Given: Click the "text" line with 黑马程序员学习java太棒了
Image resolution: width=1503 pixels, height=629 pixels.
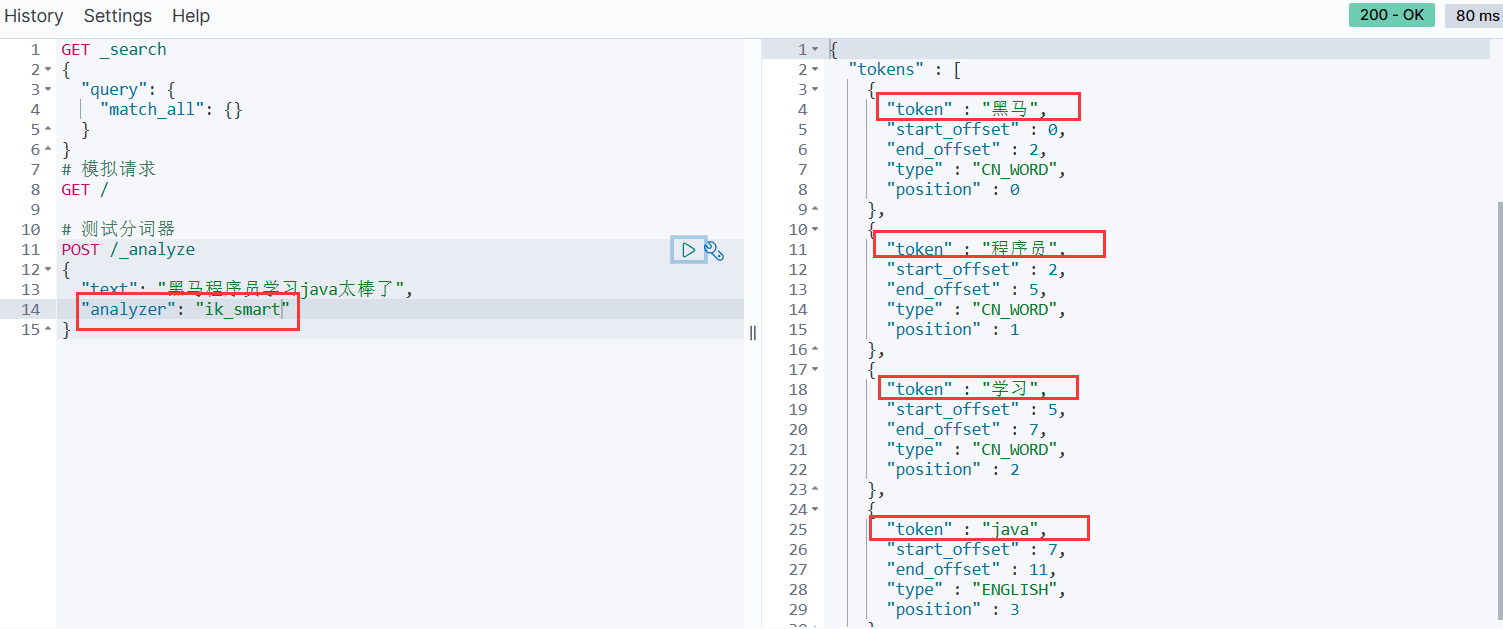Looking at the screenshot, I should tap(247, 290).
